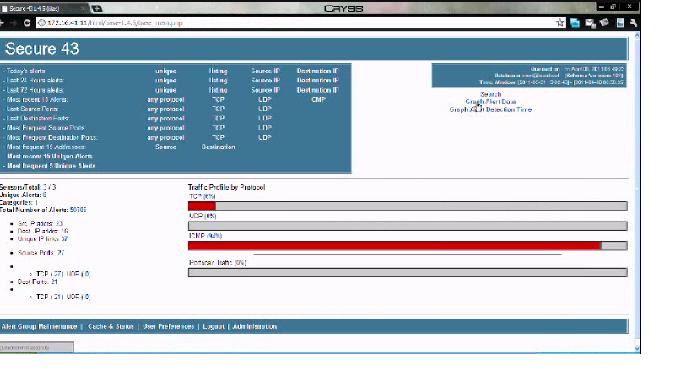This screenshot has width=683, height=384.
Task: Open the mail extension icon
Action: pos(590,23)
